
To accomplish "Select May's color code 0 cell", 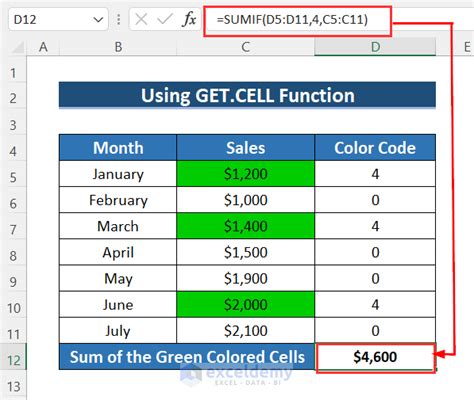I will [375, 278].
